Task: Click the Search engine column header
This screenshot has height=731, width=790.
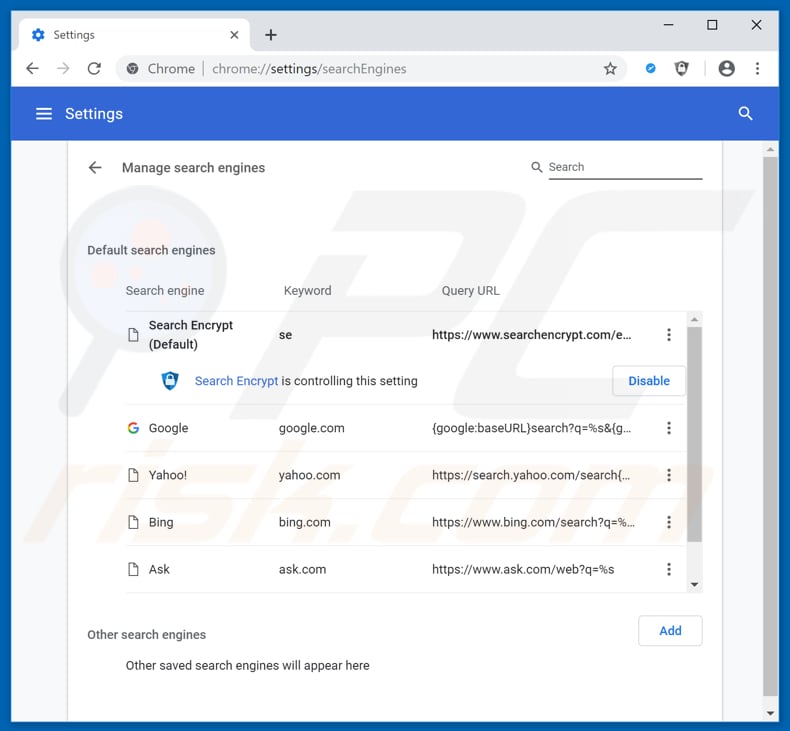Action: (x=165, y=291)
